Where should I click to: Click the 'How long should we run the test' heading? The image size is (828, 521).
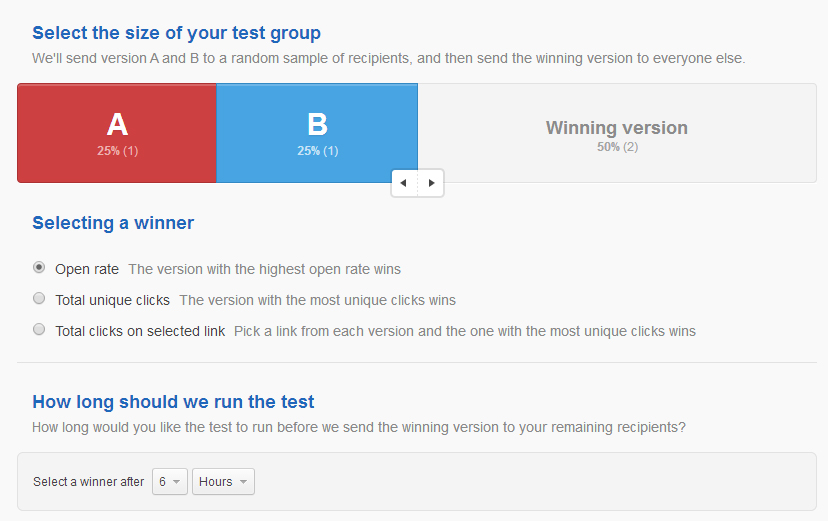[x=173, y=402]
